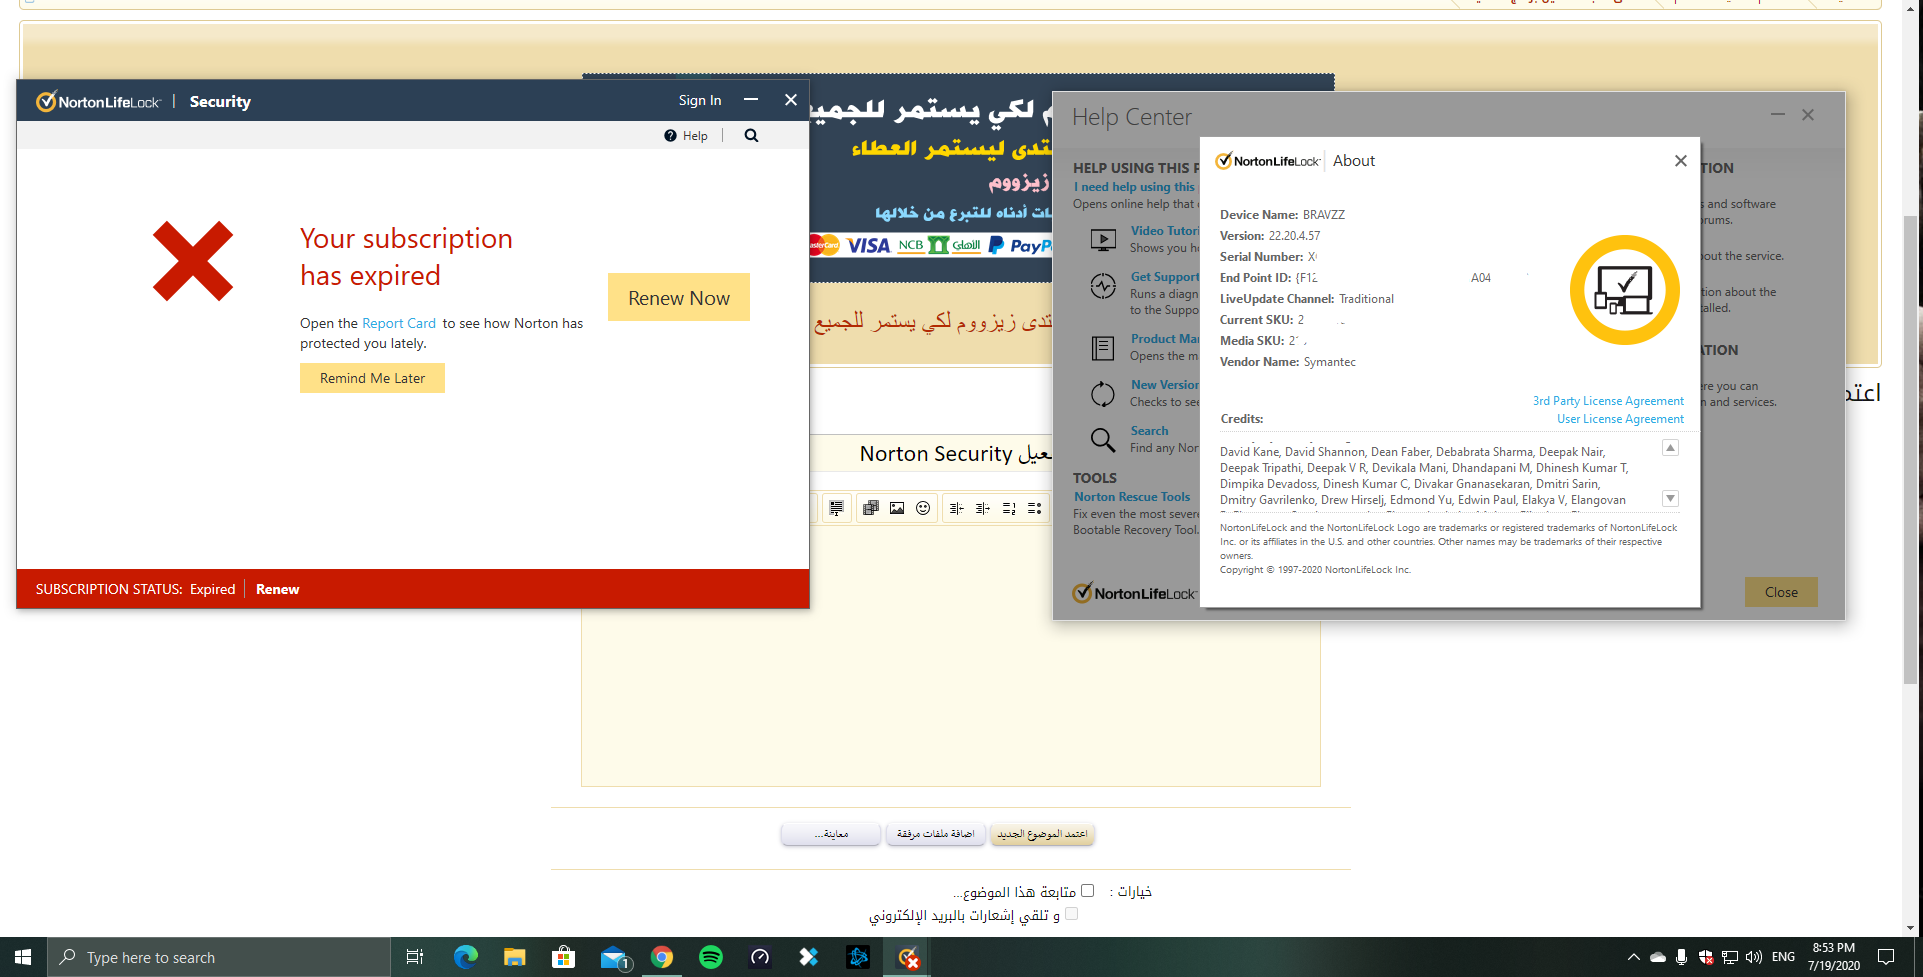The width and height of the screenshot is (1923, 977).
Task: Open the Mail app from the taskbar
Action: click(x=614, y=957)
